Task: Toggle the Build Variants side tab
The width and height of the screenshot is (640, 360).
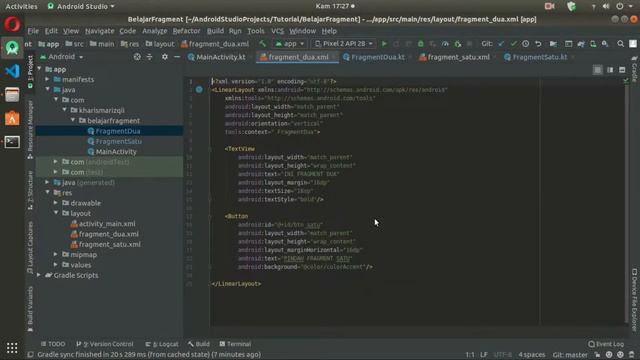Action: (x=30, y=308)
